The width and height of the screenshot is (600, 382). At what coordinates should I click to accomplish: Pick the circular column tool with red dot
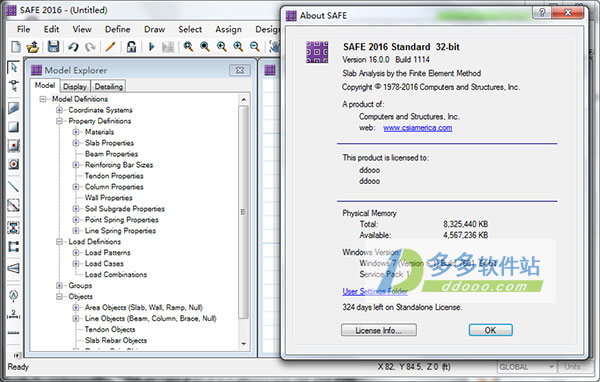[14, 164]
